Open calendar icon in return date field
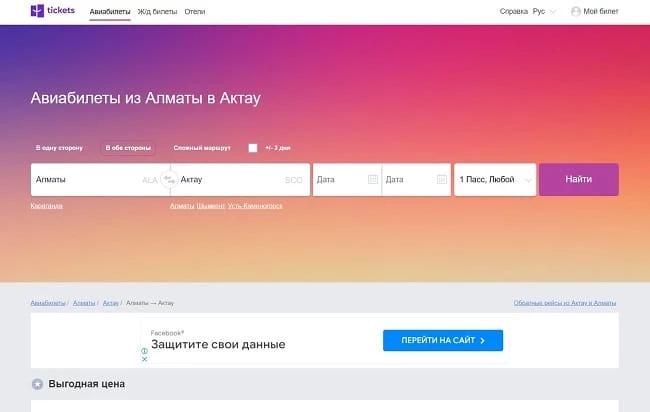The height and width of the screenshot is (412, 650). click(x=442, y=179)
